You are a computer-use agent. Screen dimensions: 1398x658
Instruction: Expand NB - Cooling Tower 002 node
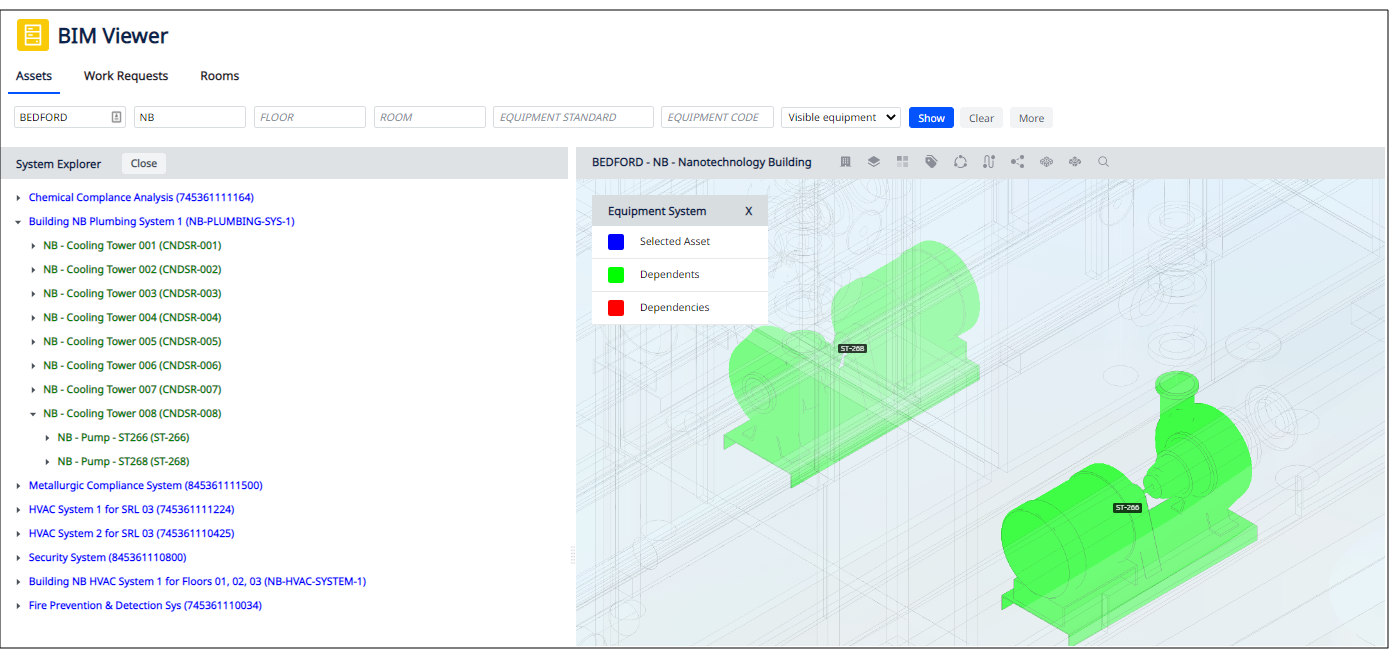pyautogui.click(x=33, y=270)
